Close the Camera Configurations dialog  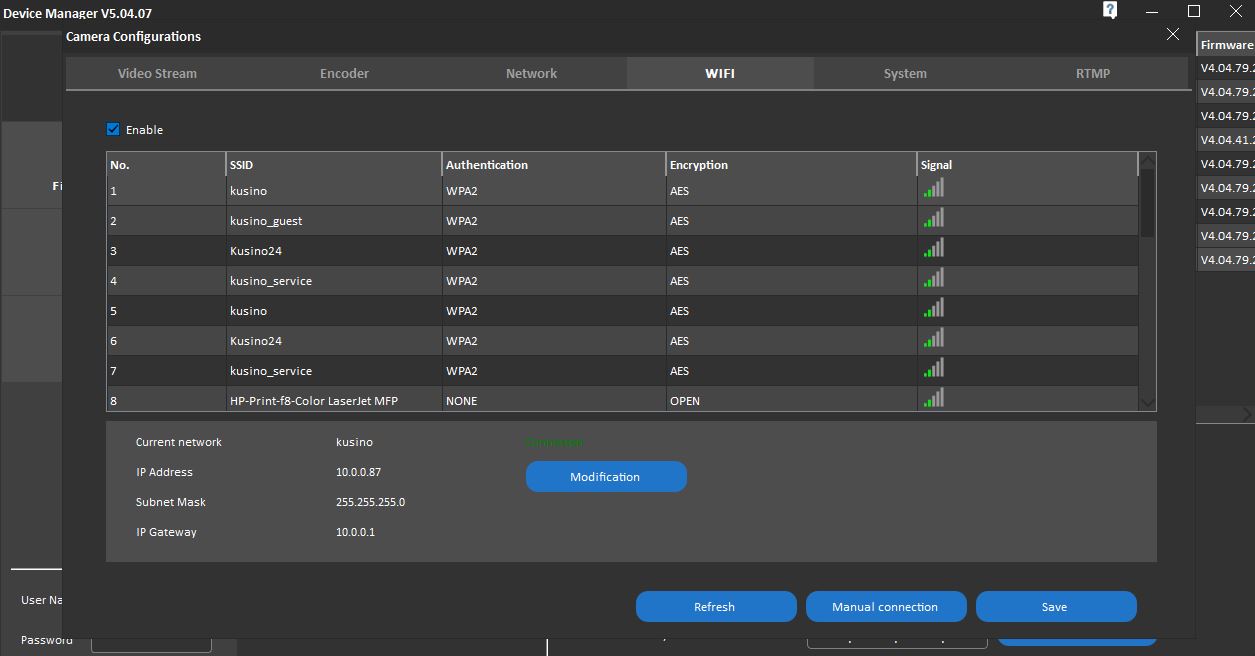coord(1173,34)
